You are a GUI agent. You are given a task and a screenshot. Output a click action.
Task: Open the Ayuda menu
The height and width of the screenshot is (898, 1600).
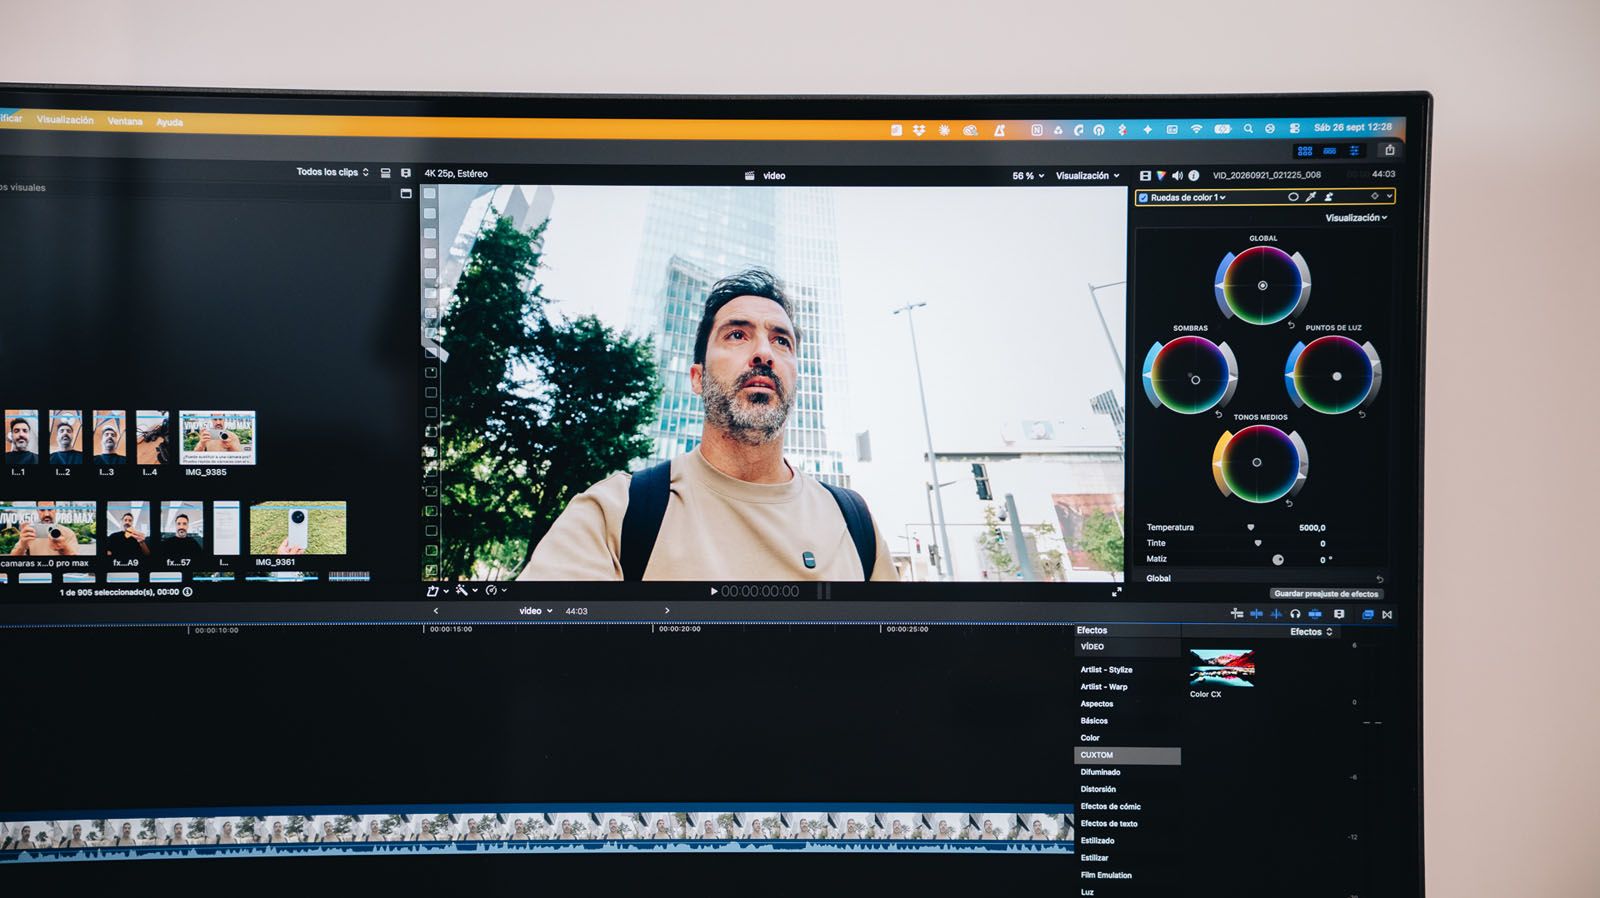[x=169, y=122]
